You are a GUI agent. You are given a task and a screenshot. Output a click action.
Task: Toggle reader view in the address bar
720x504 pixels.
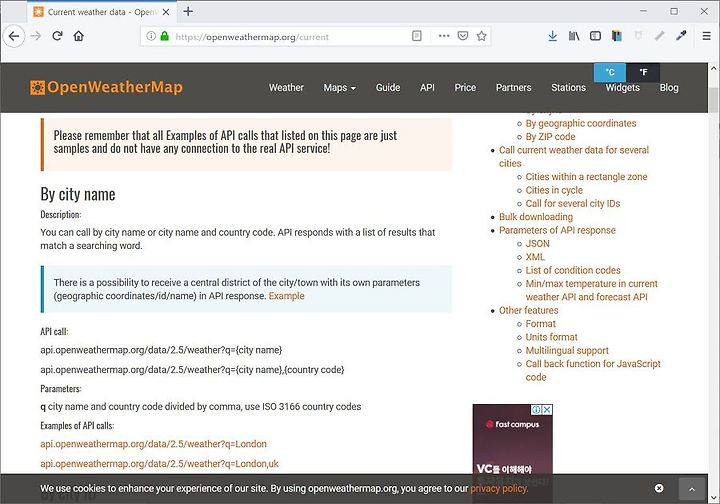tap(416, 36)
